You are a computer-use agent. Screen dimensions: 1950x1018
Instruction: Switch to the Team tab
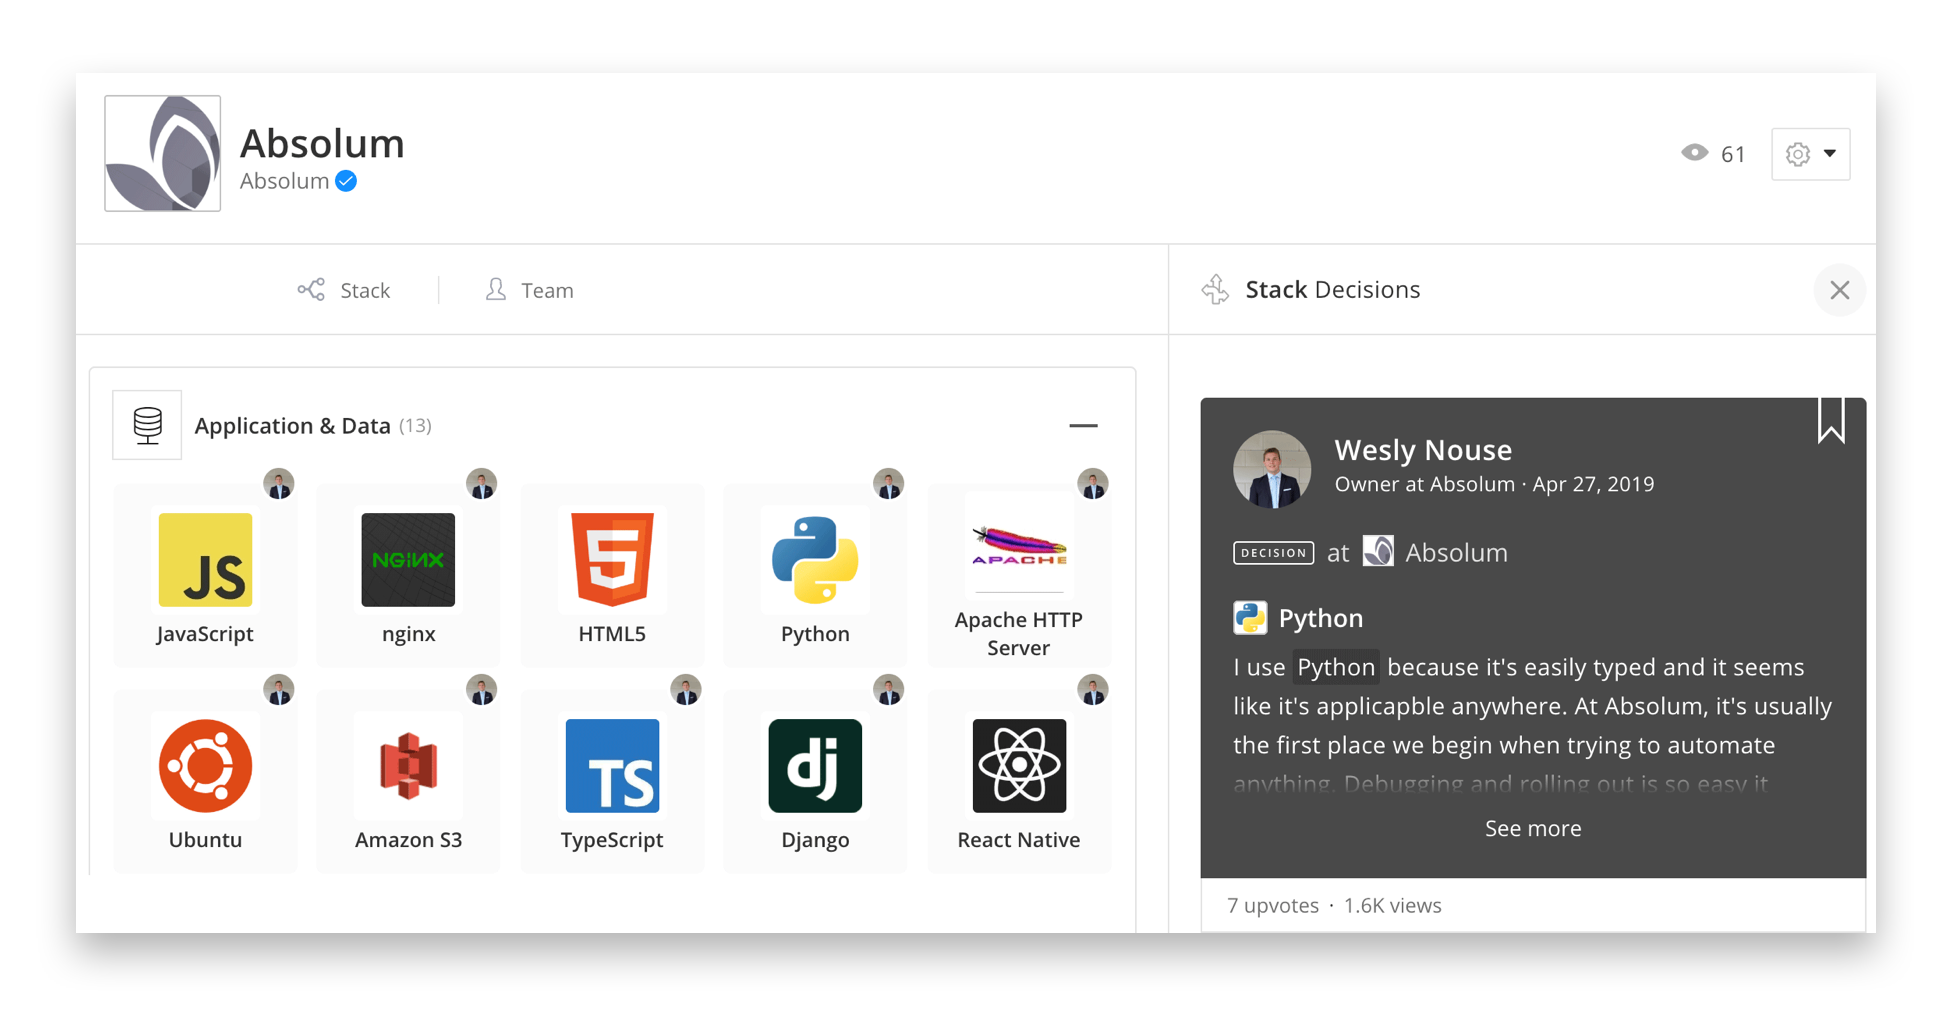[x=529, y=290]
